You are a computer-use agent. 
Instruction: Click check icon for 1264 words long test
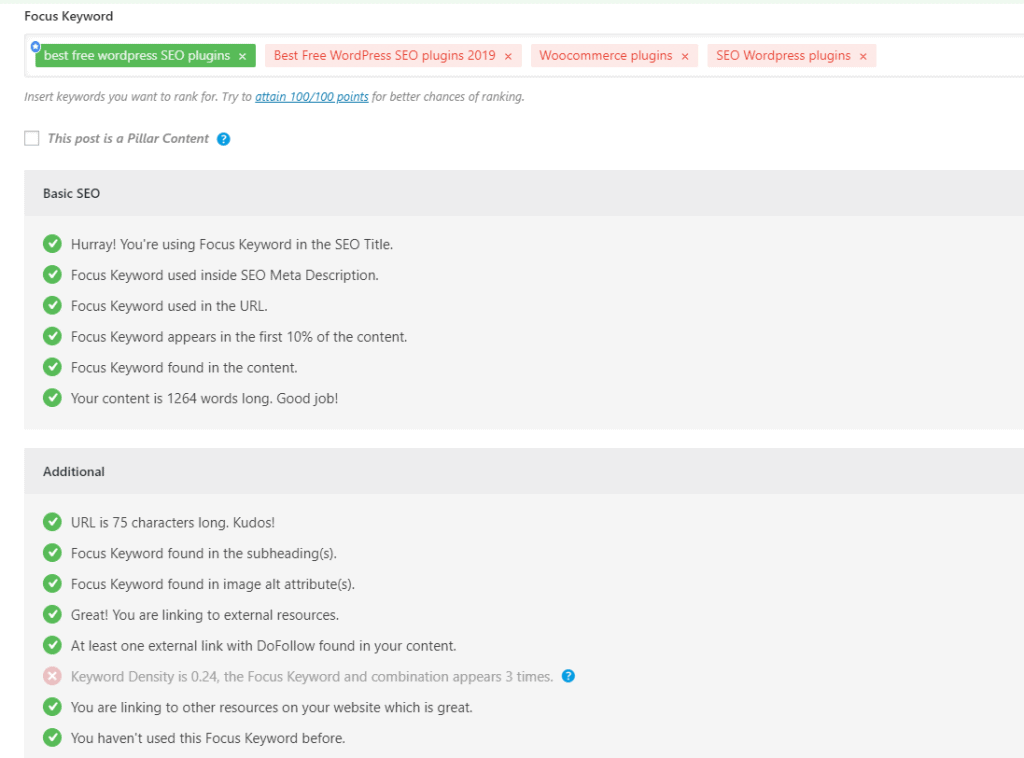point(52,398)
